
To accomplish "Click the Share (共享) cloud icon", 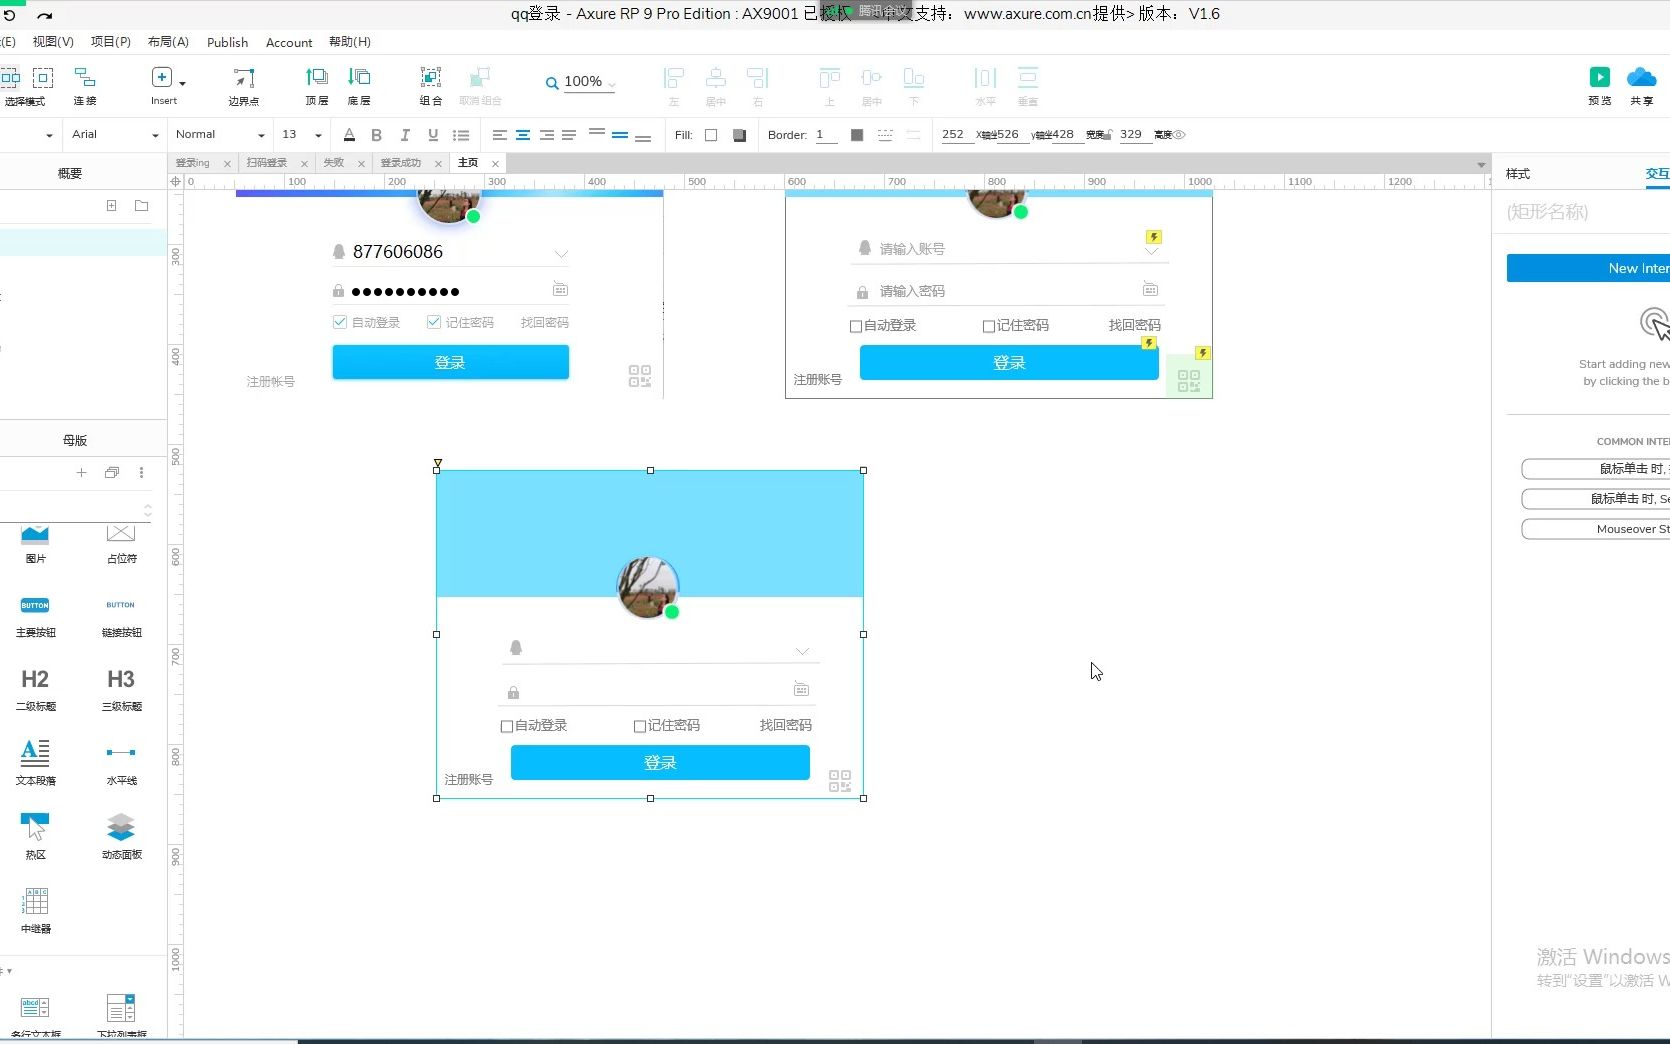I will pyautogui.click(x=1642, y=77).
